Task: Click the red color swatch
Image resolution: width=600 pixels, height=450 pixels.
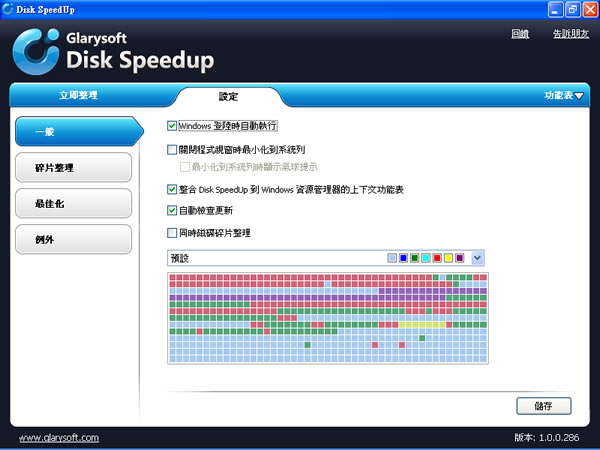Action: coord(437,258)
